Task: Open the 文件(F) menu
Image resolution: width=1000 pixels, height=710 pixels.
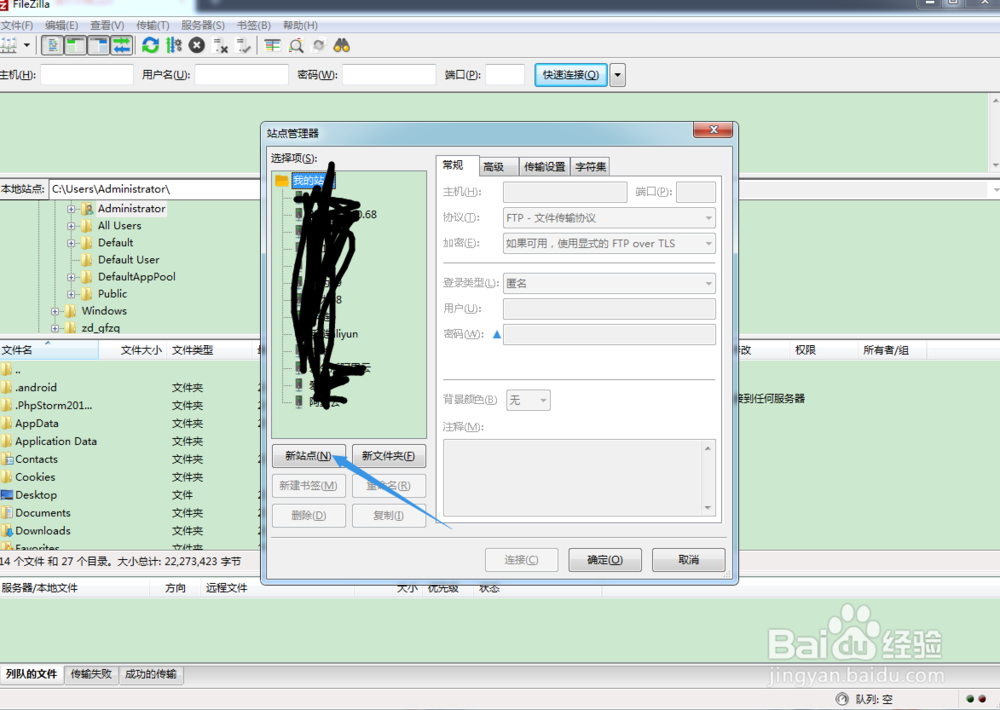Action: coord(17,26)
